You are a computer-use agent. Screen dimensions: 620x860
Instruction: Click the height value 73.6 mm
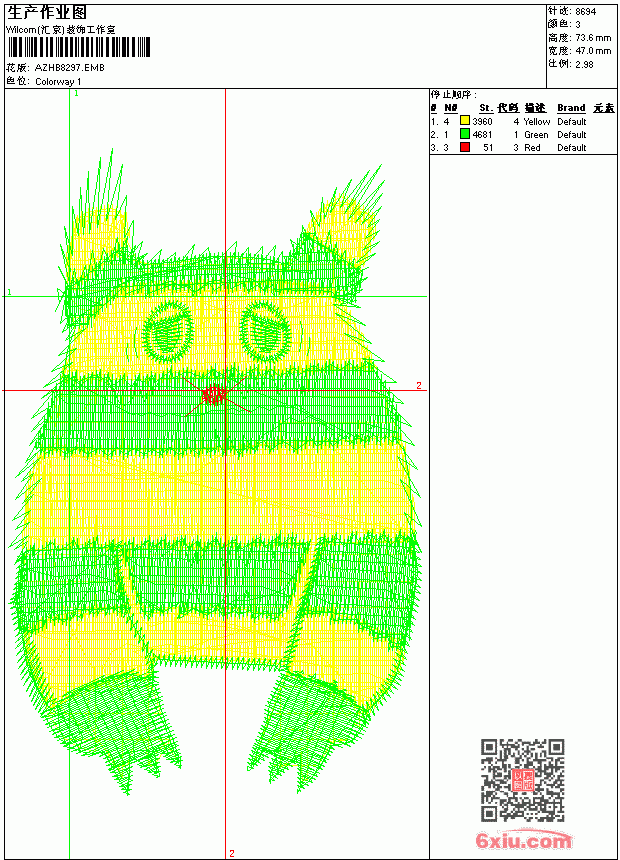coord(593,38)
